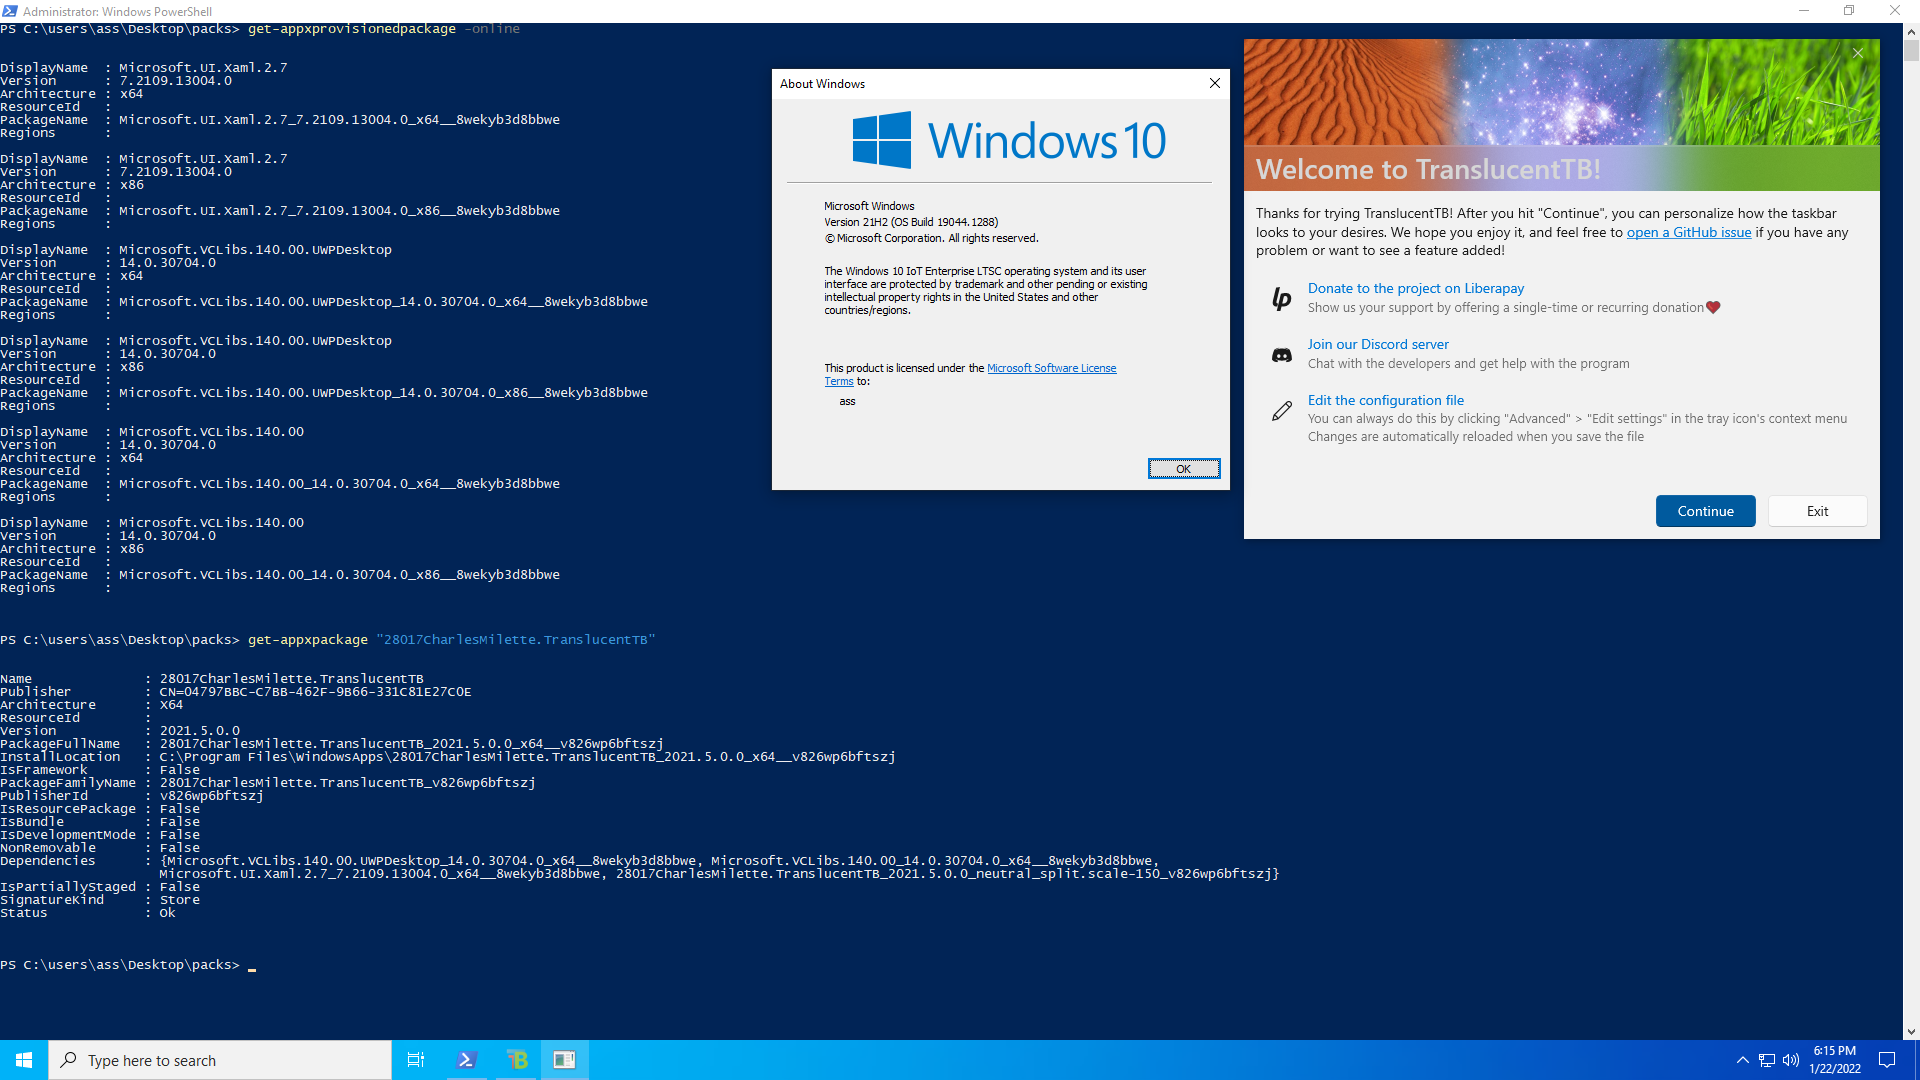Open the calendar by clicking the clock
Screen dimensions: 1920x1080
pyautogui.click(x=1835, y=1059)
